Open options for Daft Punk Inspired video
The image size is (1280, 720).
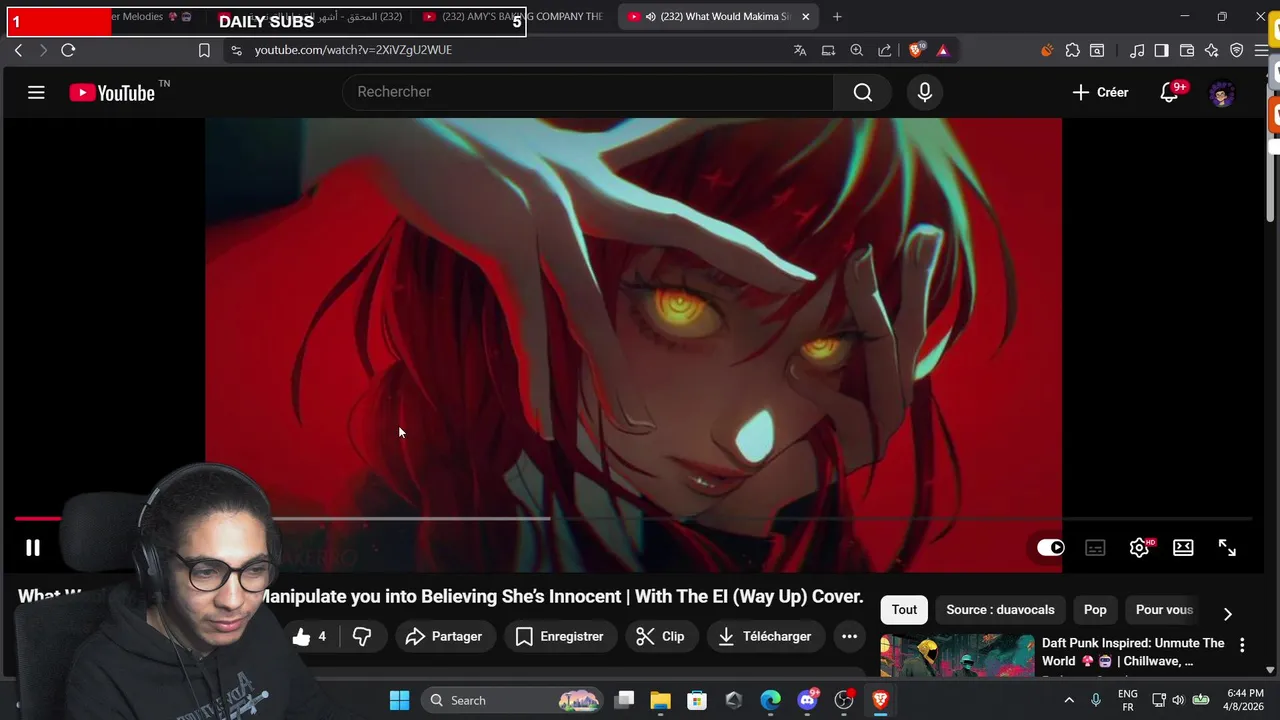(x=1242, y=645)
